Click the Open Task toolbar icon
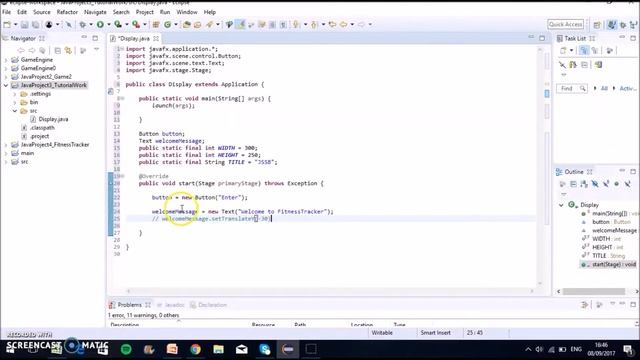Screen dimensions: 640x360 198,25
